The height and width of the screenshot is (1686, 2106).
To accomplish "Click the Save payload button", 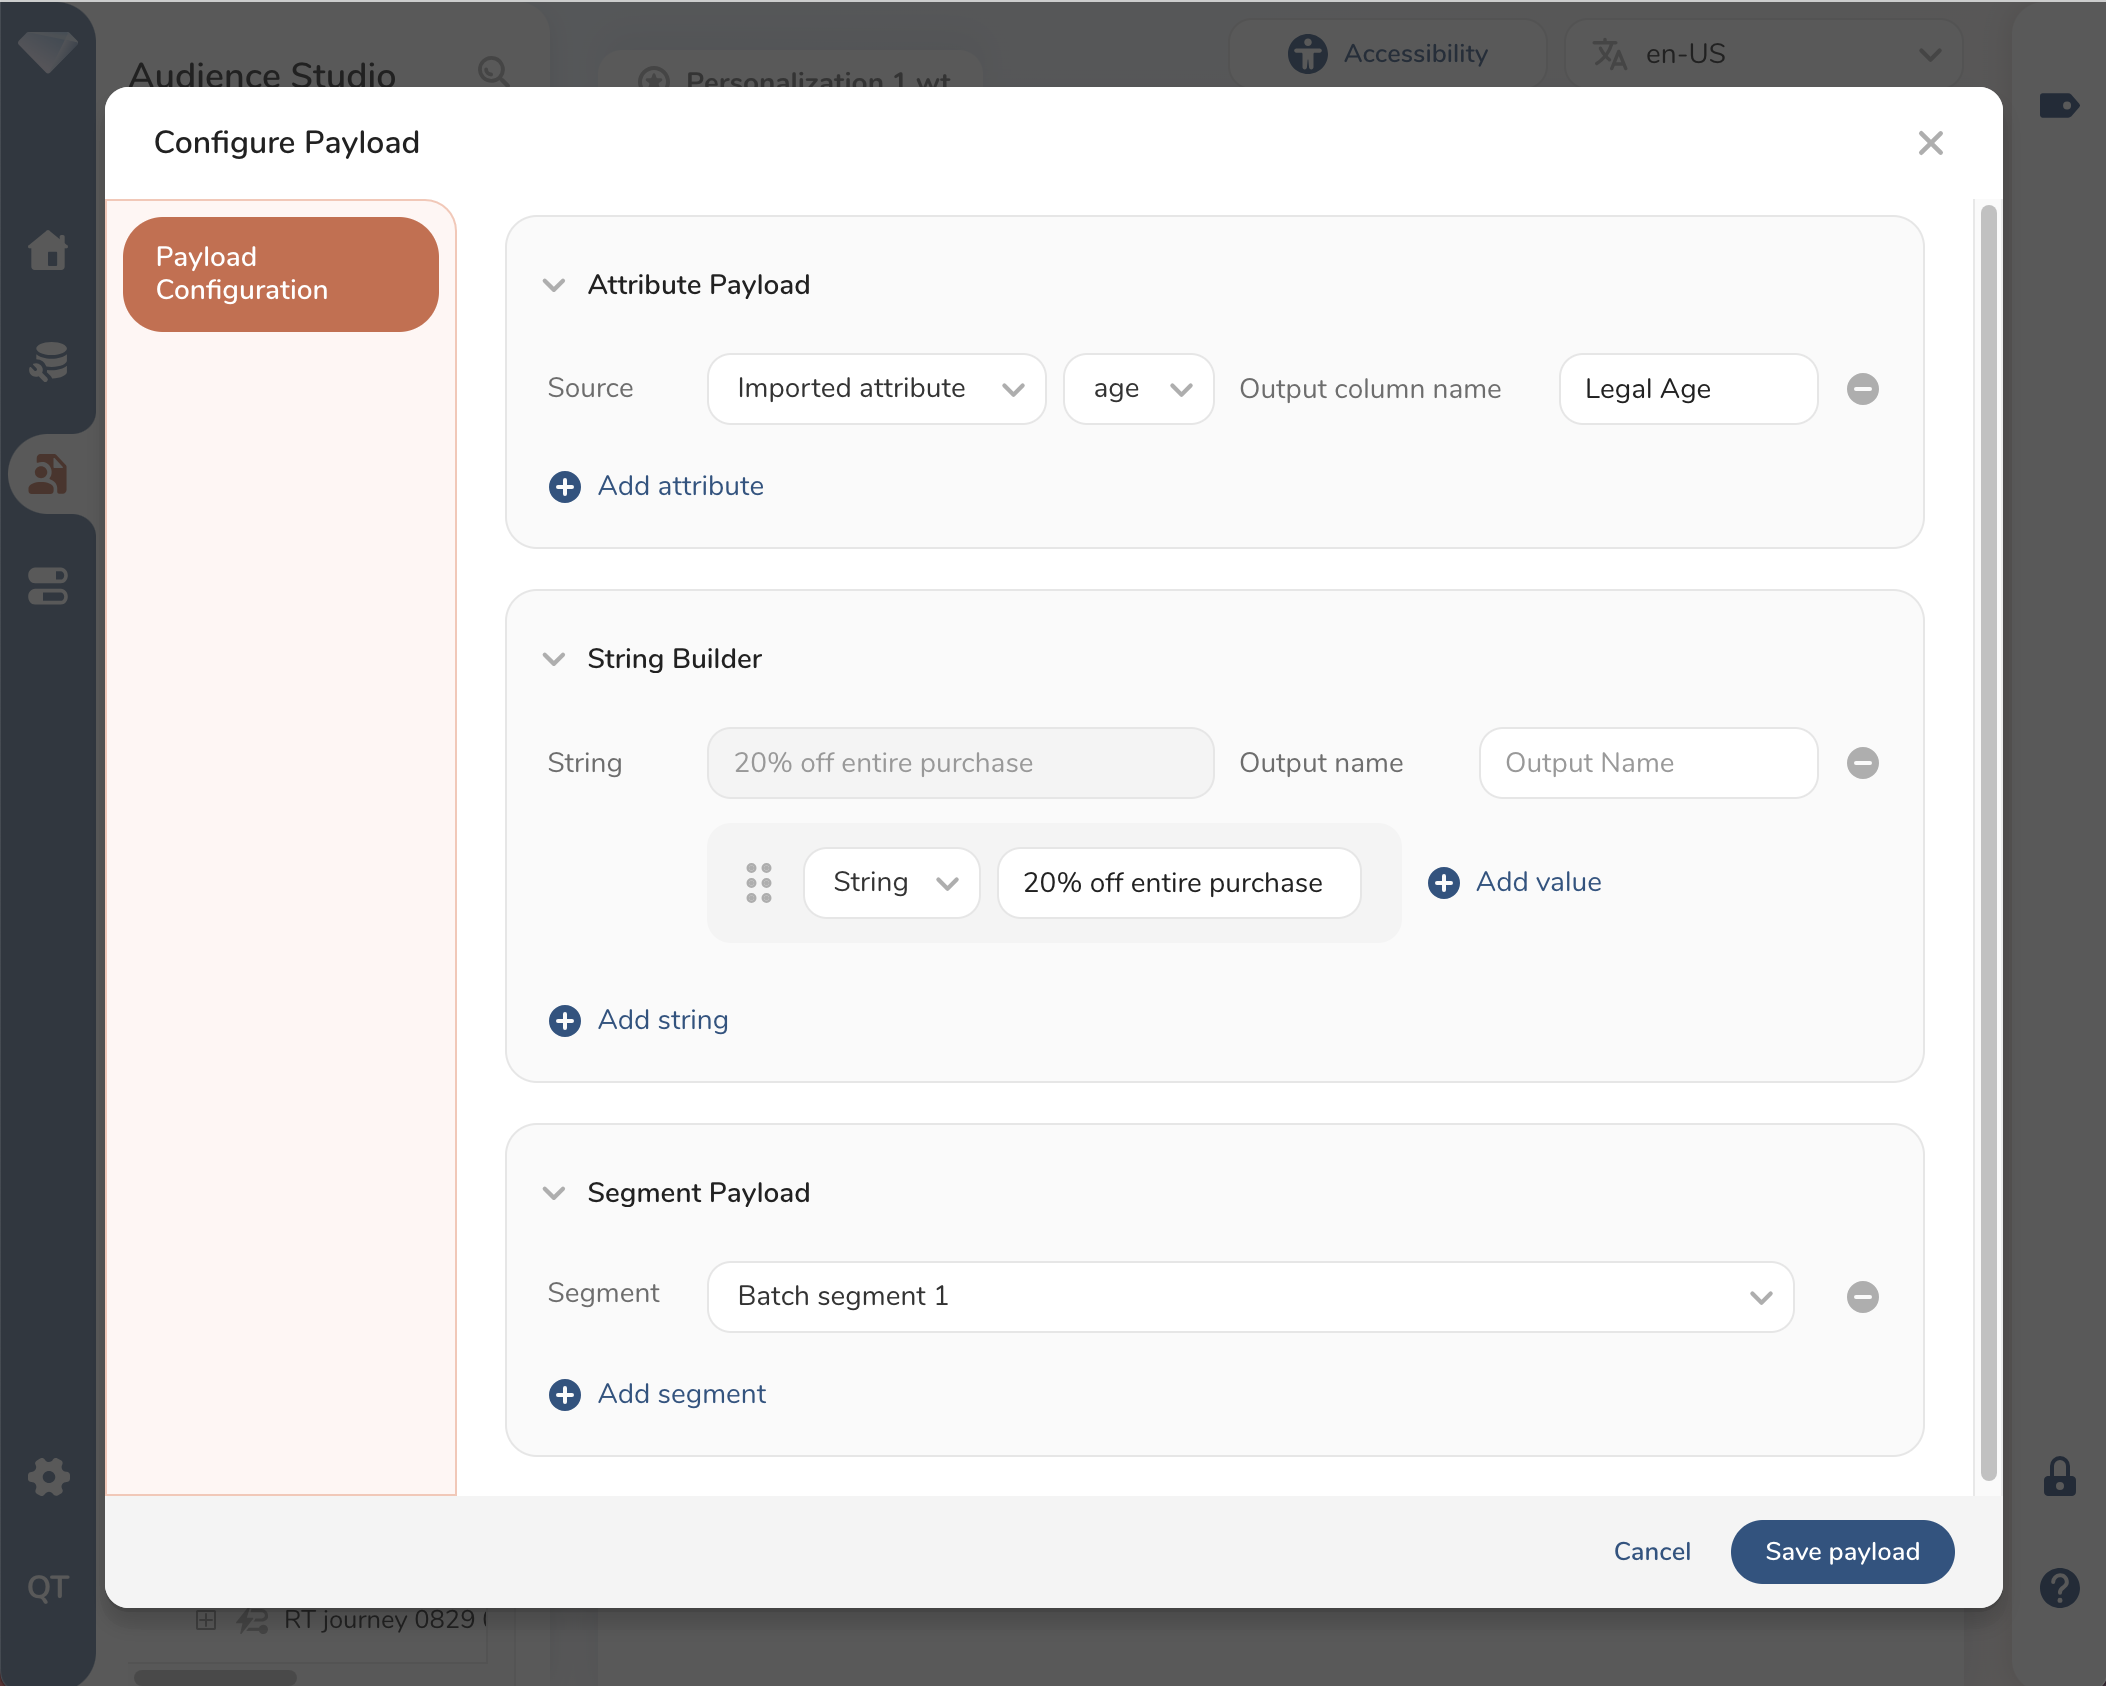I will tap(1842, 1552).
